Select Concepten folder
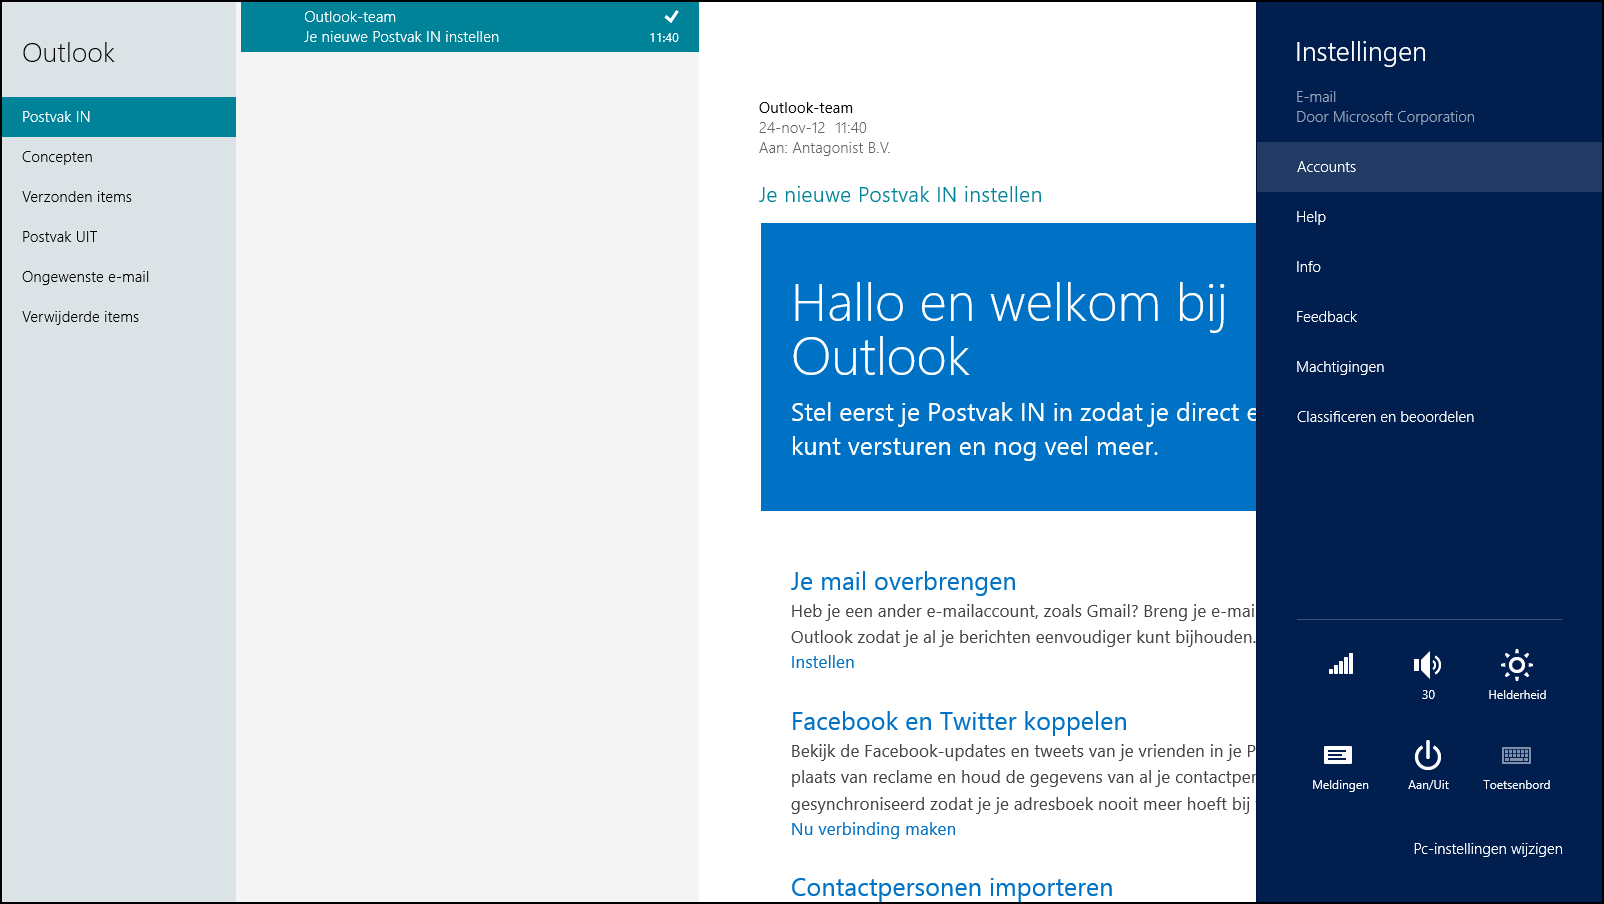This screenshot has height=904, width=1604. tap(119, 157)
